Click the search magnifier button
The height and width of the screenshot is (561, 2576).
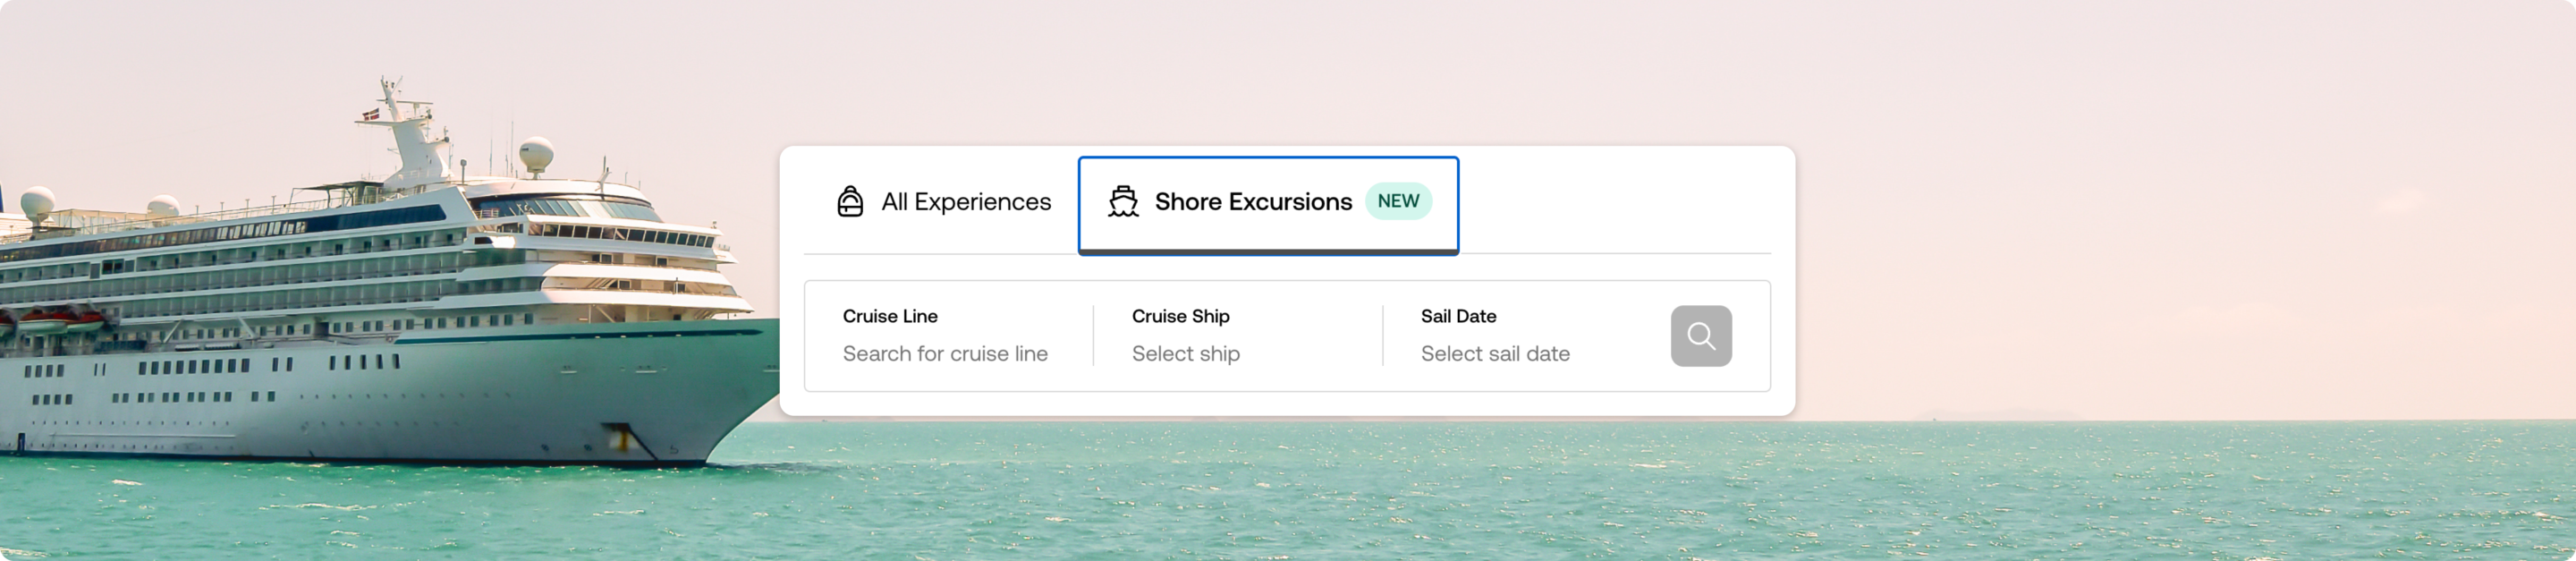pyautogui.click(x=1700, y=336)
